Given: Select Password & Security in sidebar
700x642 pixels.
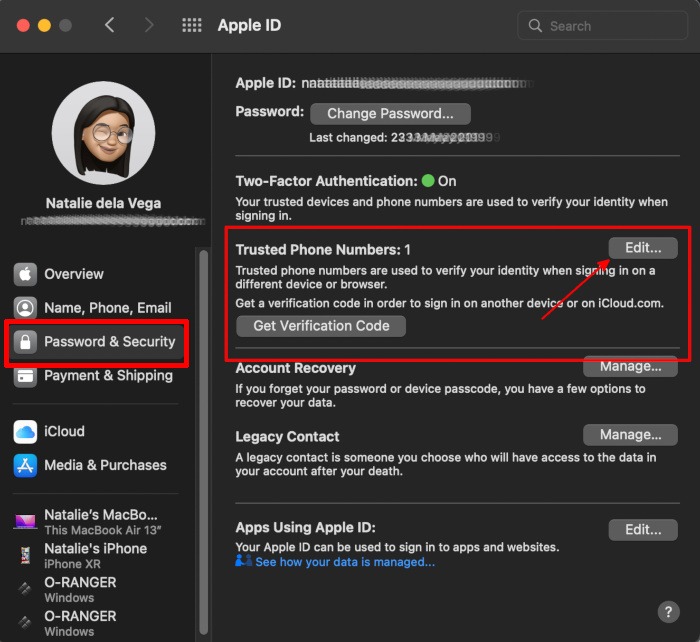Looking at the screenshot, I should [96, 342].
